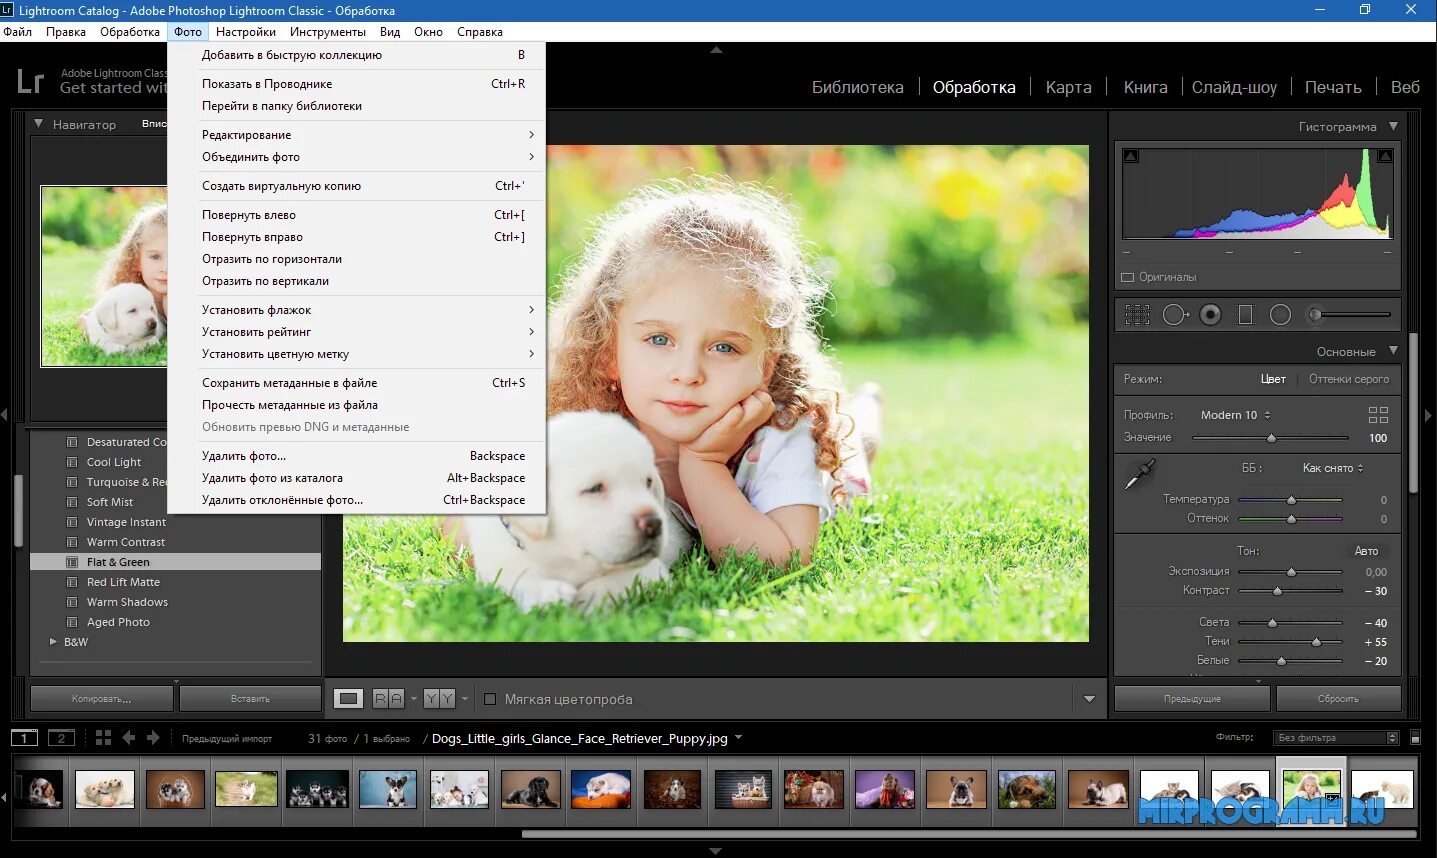Open the Установить рейтинг submenu

click(357, 332)
